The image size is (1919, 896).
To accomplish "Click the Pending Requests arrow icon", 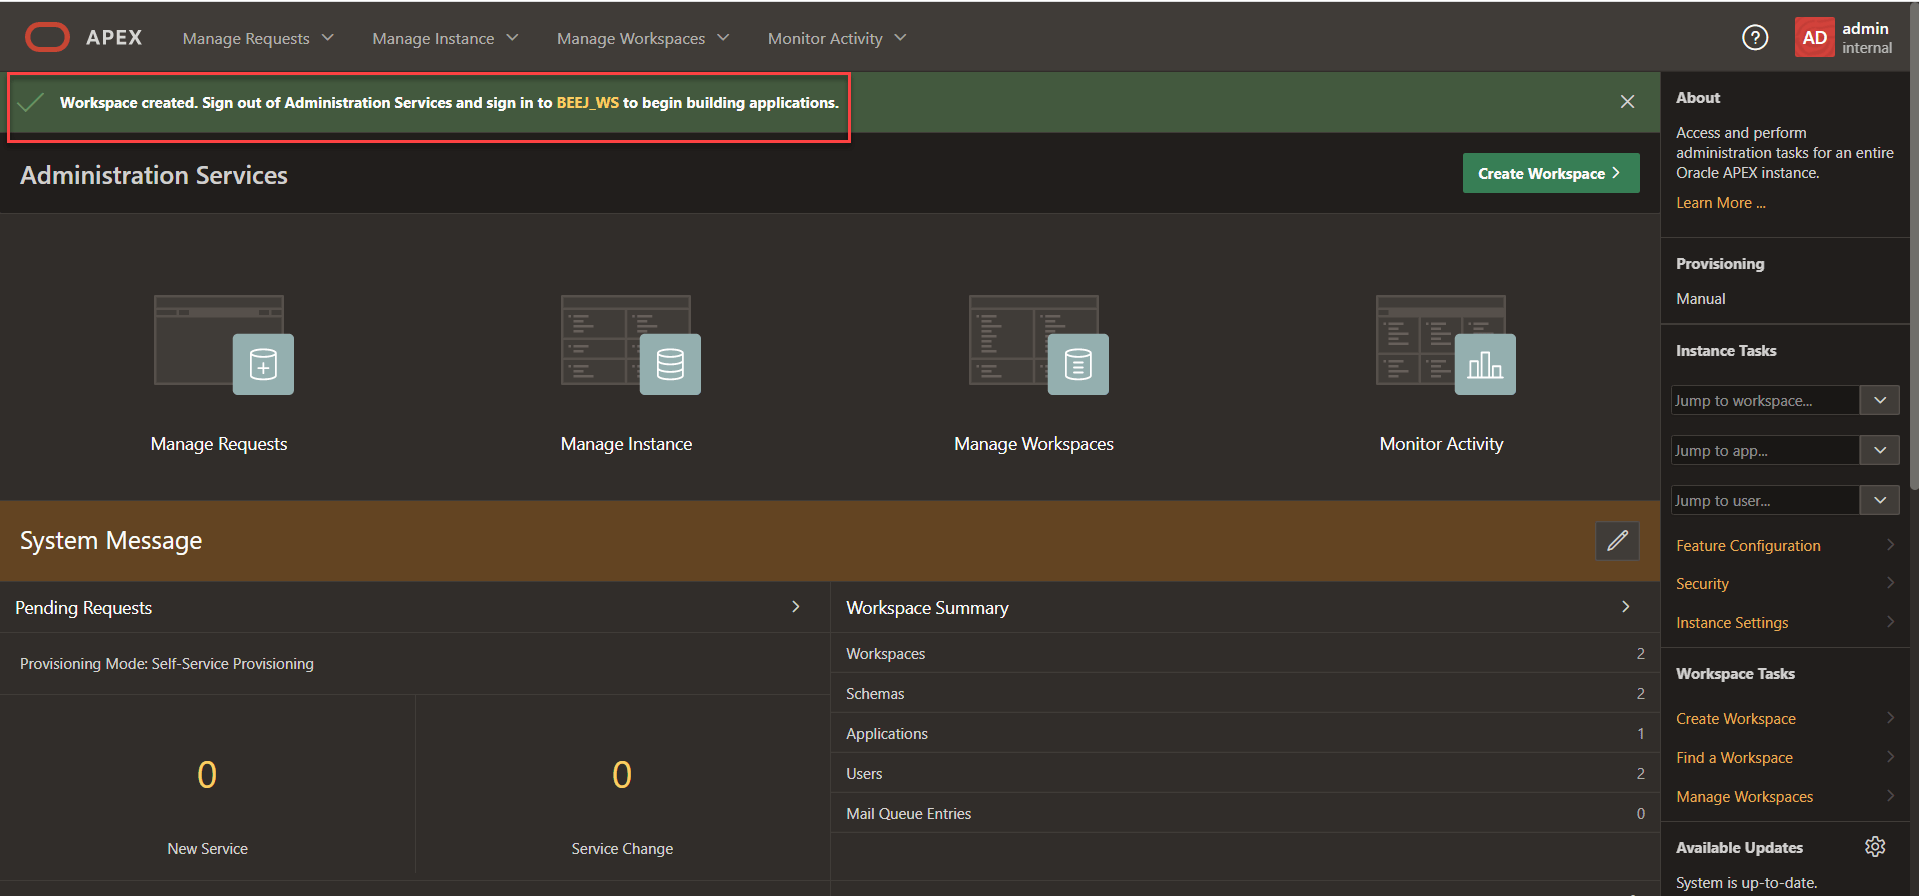I will pyautogui.click(x=796, y=607).
